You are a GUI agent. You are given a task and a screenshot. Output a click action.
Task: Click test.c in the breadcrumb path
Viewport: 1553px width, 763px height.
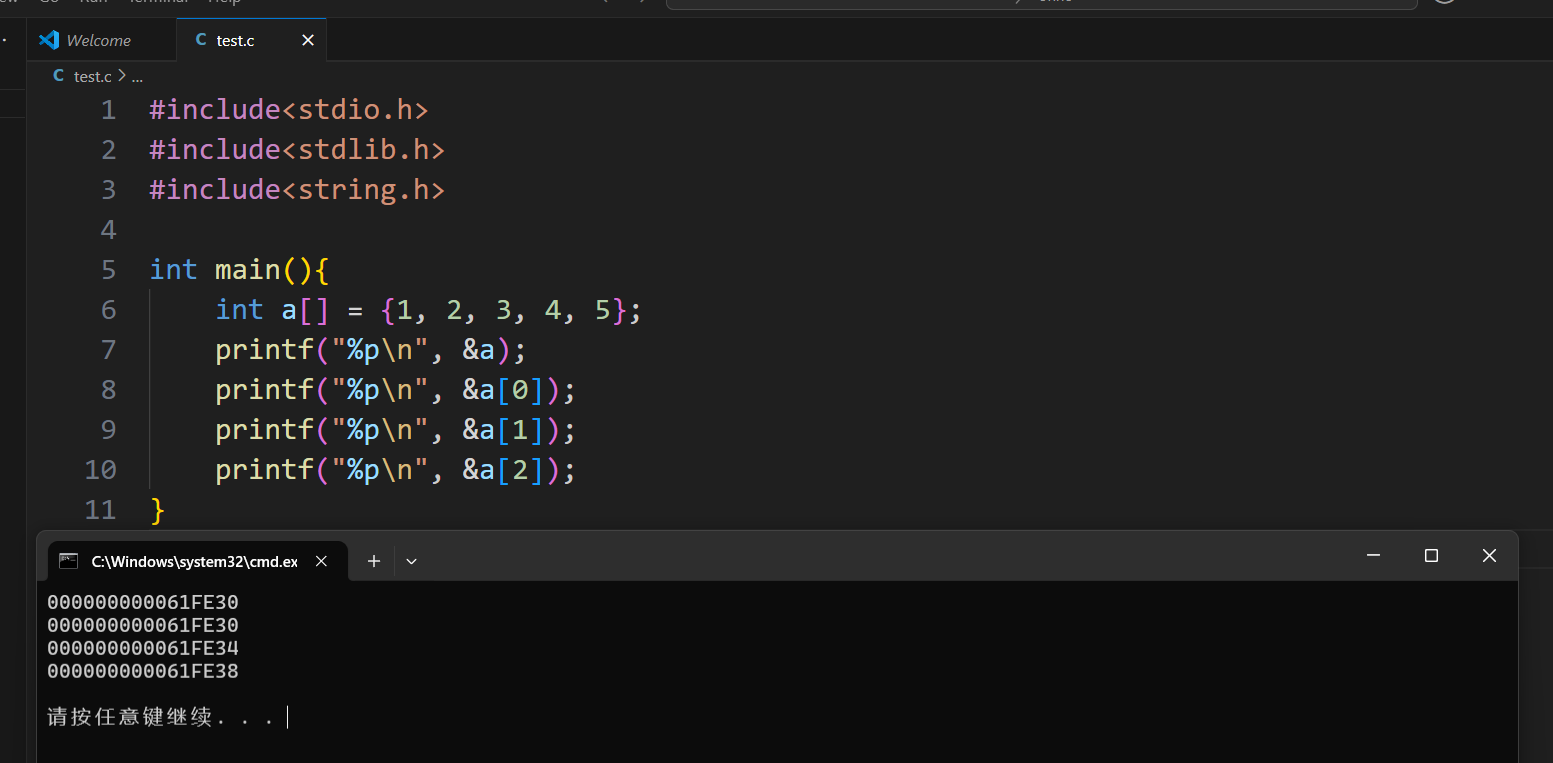92,76
